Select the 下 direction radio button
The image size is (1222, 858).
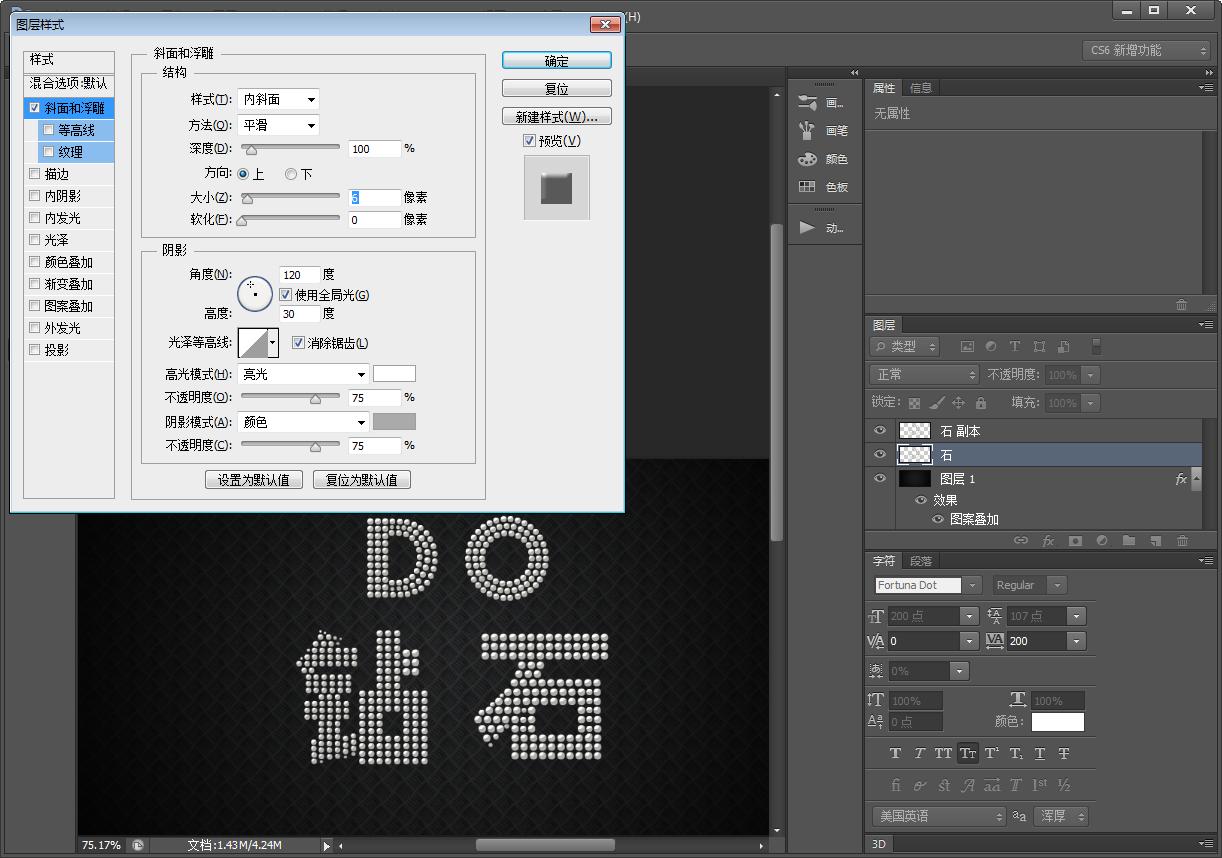pos(291,174)
